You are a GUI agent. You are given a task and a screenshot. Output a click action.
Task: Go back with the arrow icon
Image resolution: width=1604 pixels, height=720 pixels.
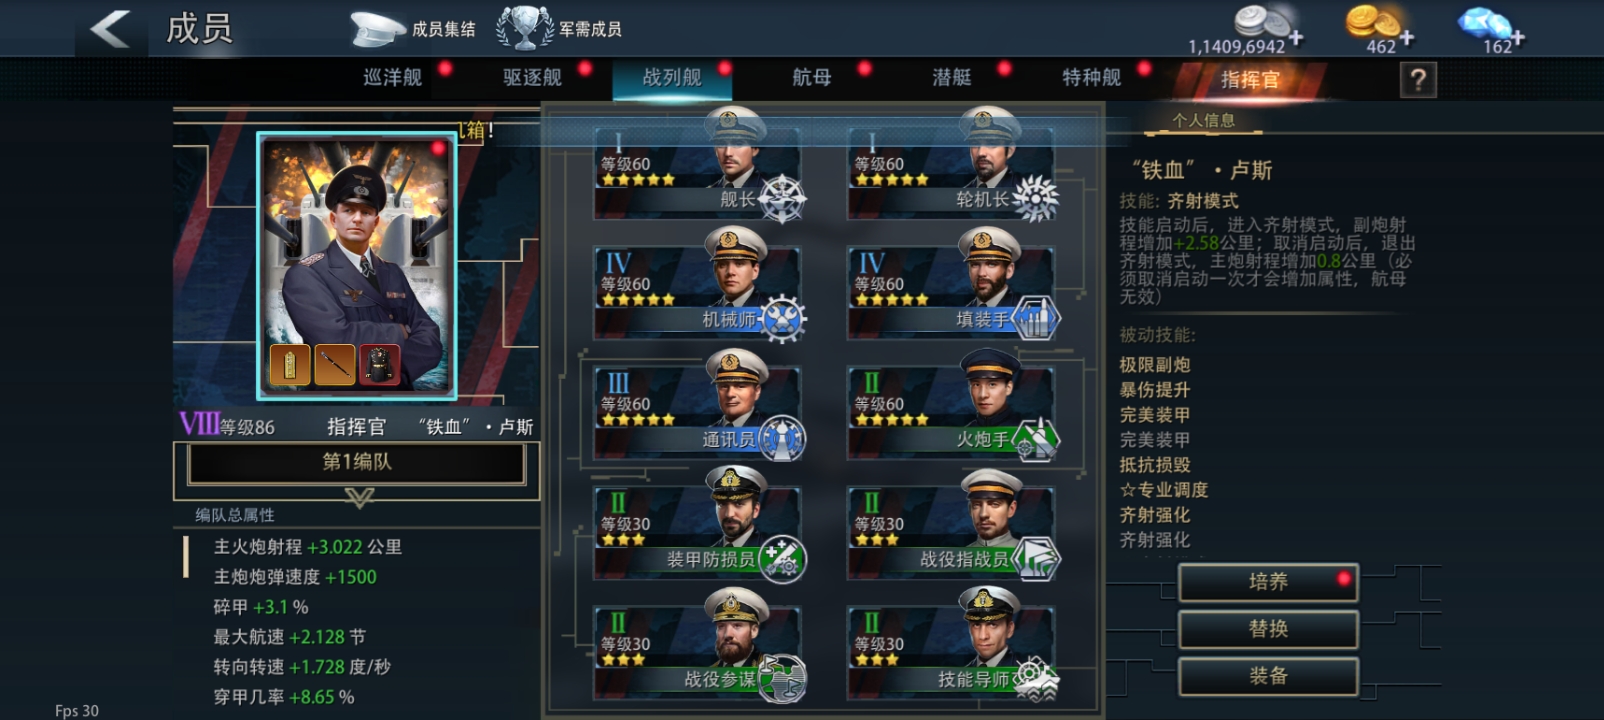pos(110,29)
